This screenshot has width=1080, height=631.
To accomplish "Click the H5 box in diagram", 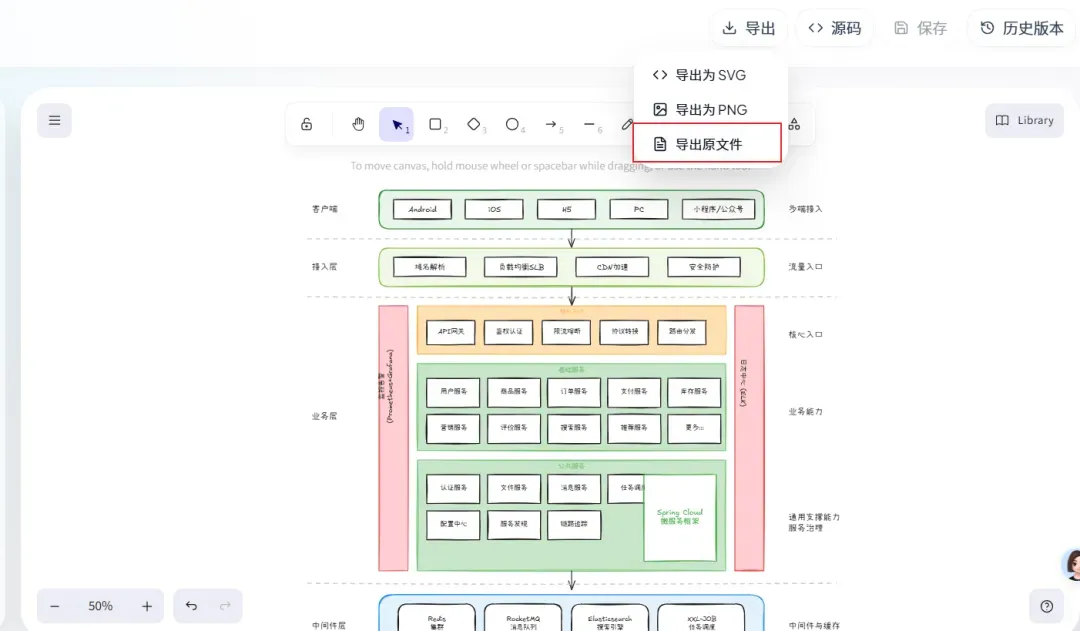I will coord(566,209).
